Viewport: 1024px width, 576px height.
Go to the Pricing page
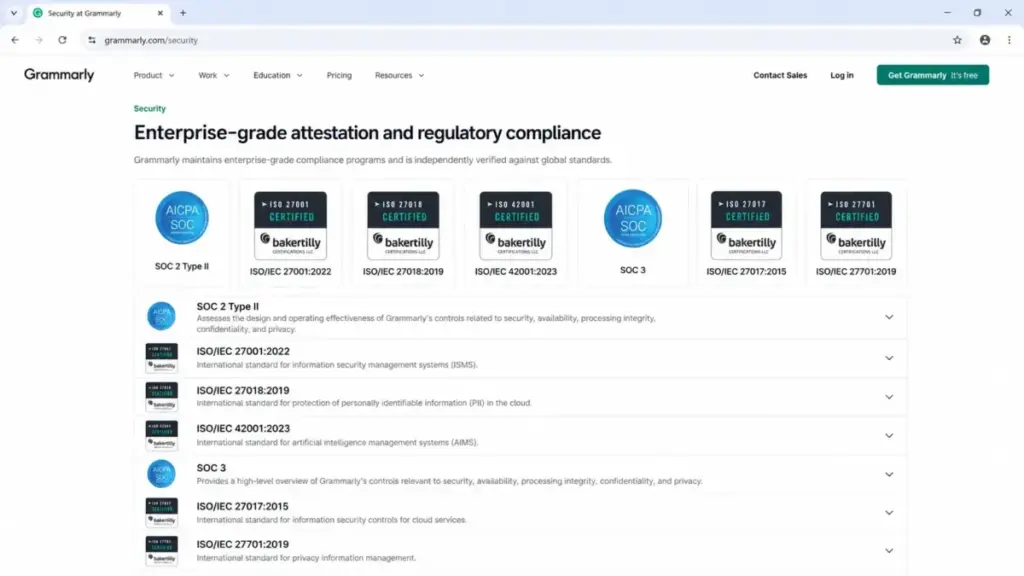point(339,75)
